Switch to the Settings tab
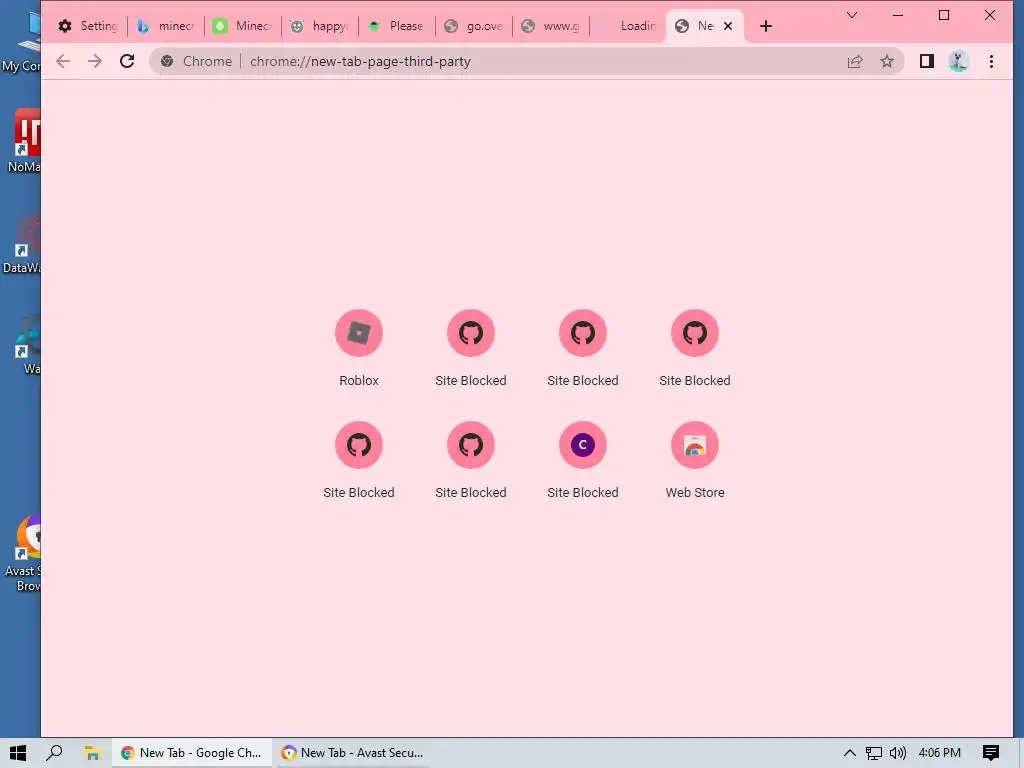This screenshot has width=1024, height=768. pos(89,26)
